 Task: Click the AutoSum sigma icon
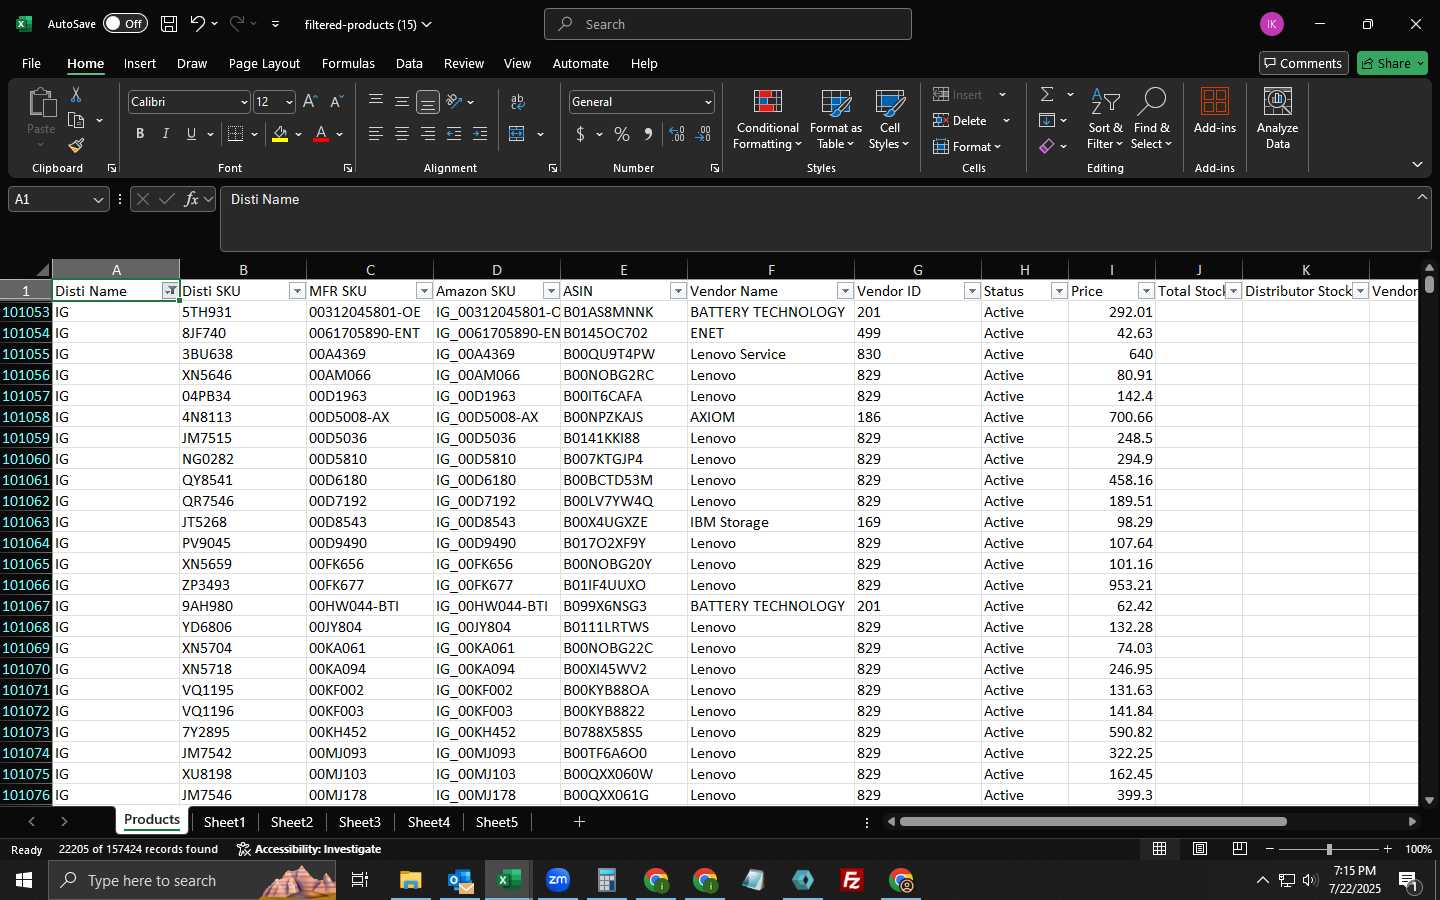point(1047,94)
